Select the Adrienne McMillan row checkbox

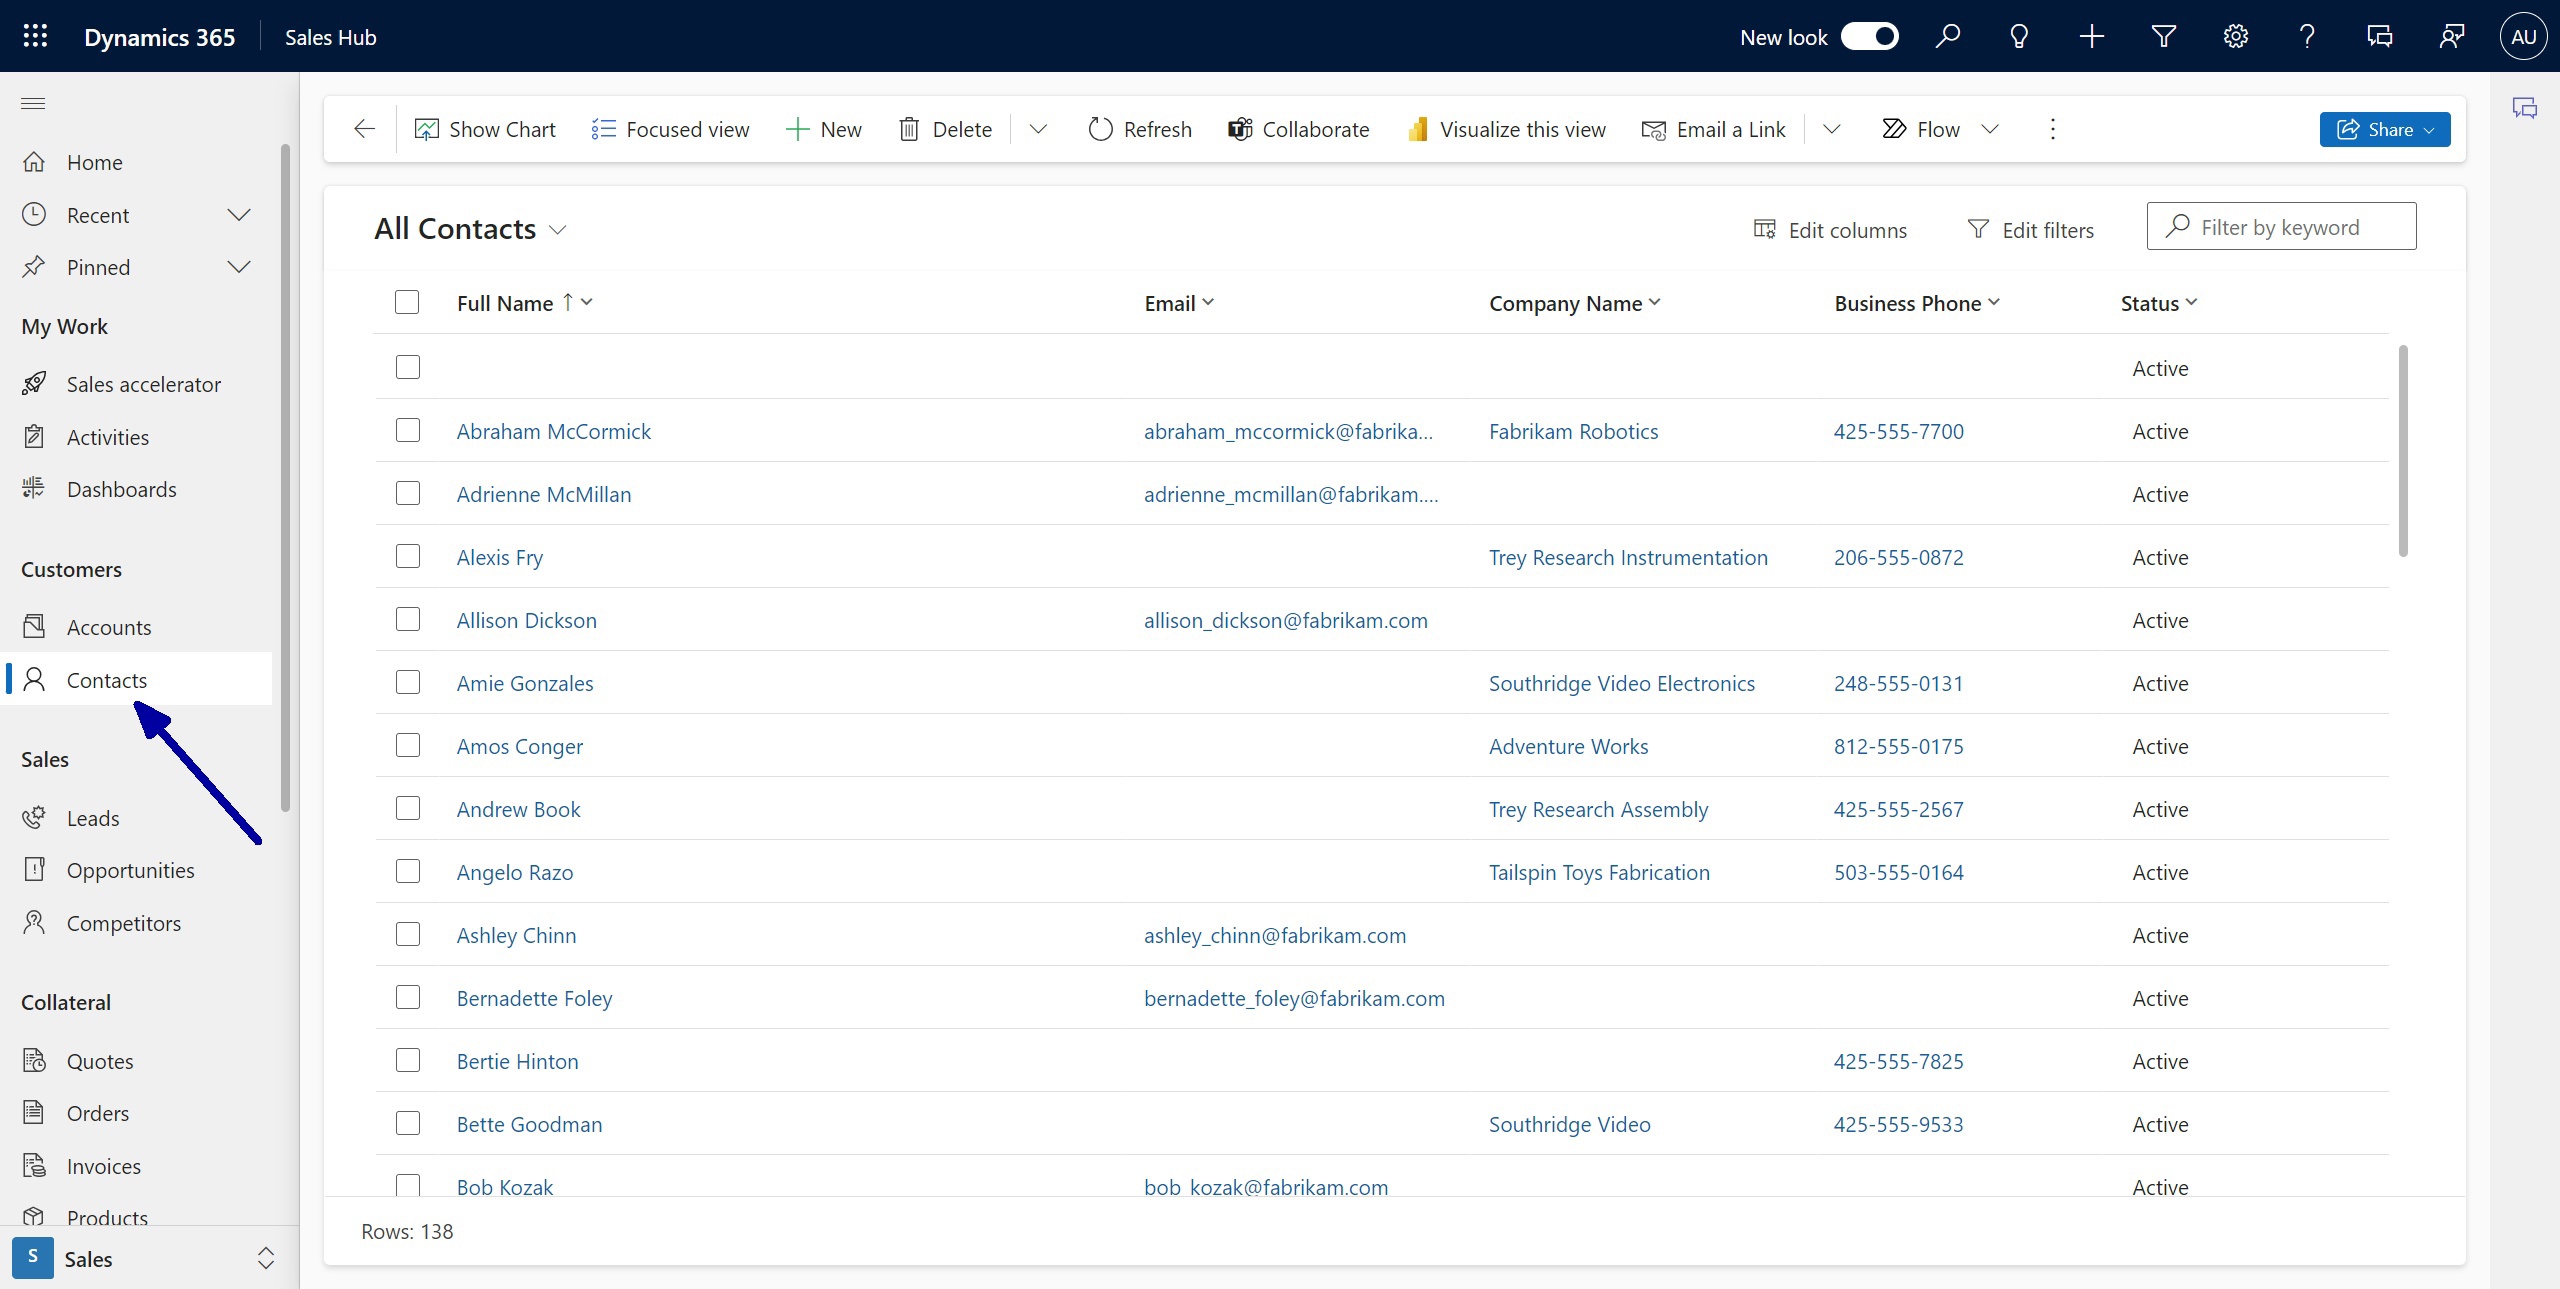pyautogui.click(x=408, y=493)
